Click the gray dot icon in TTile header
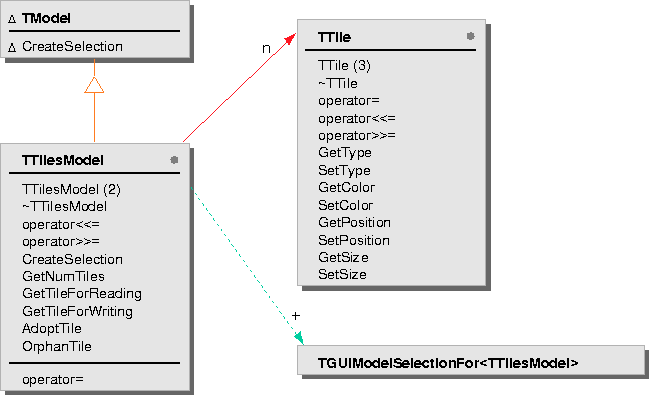 pos(470,36)
